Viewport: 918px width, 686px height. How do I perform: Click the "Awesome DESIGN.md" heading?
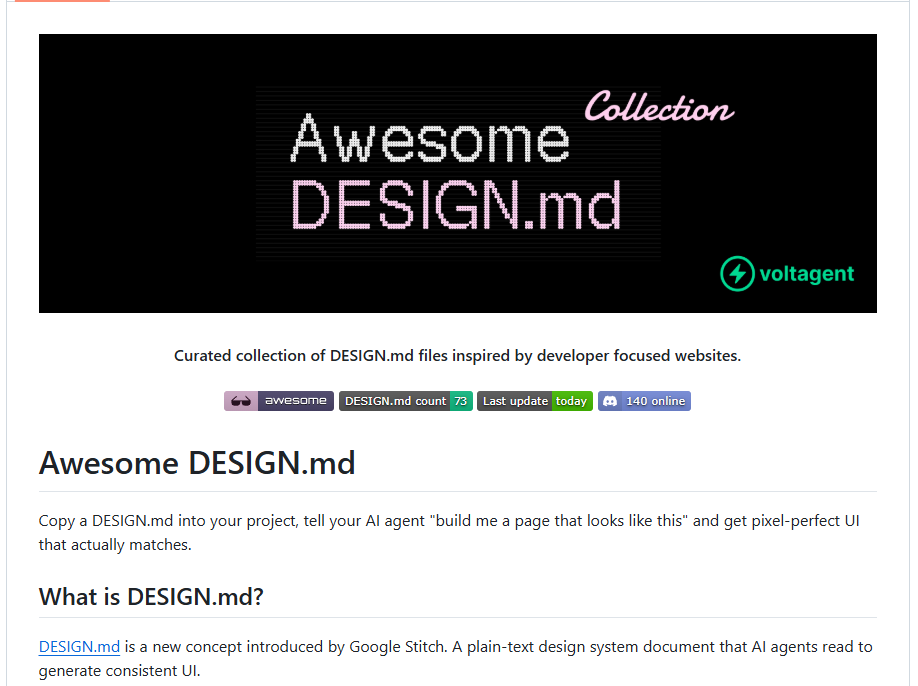197,463
